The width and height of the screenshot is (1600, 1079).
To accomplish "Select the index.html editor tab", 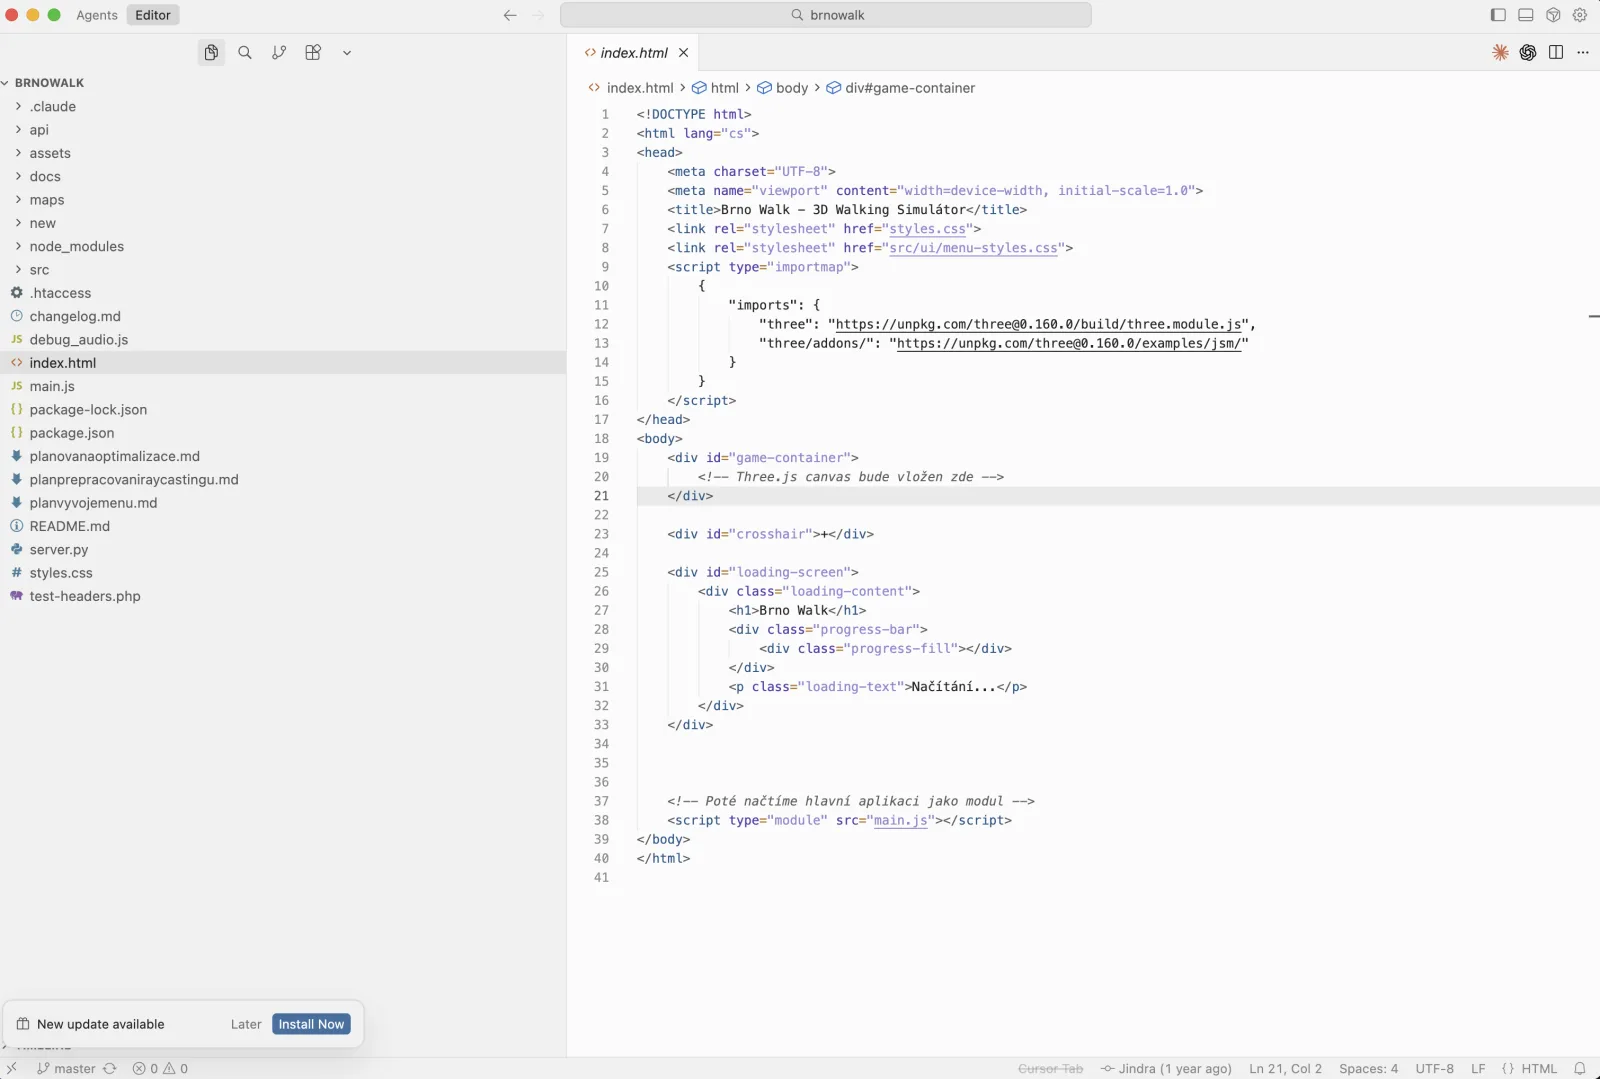I will 633,53.
